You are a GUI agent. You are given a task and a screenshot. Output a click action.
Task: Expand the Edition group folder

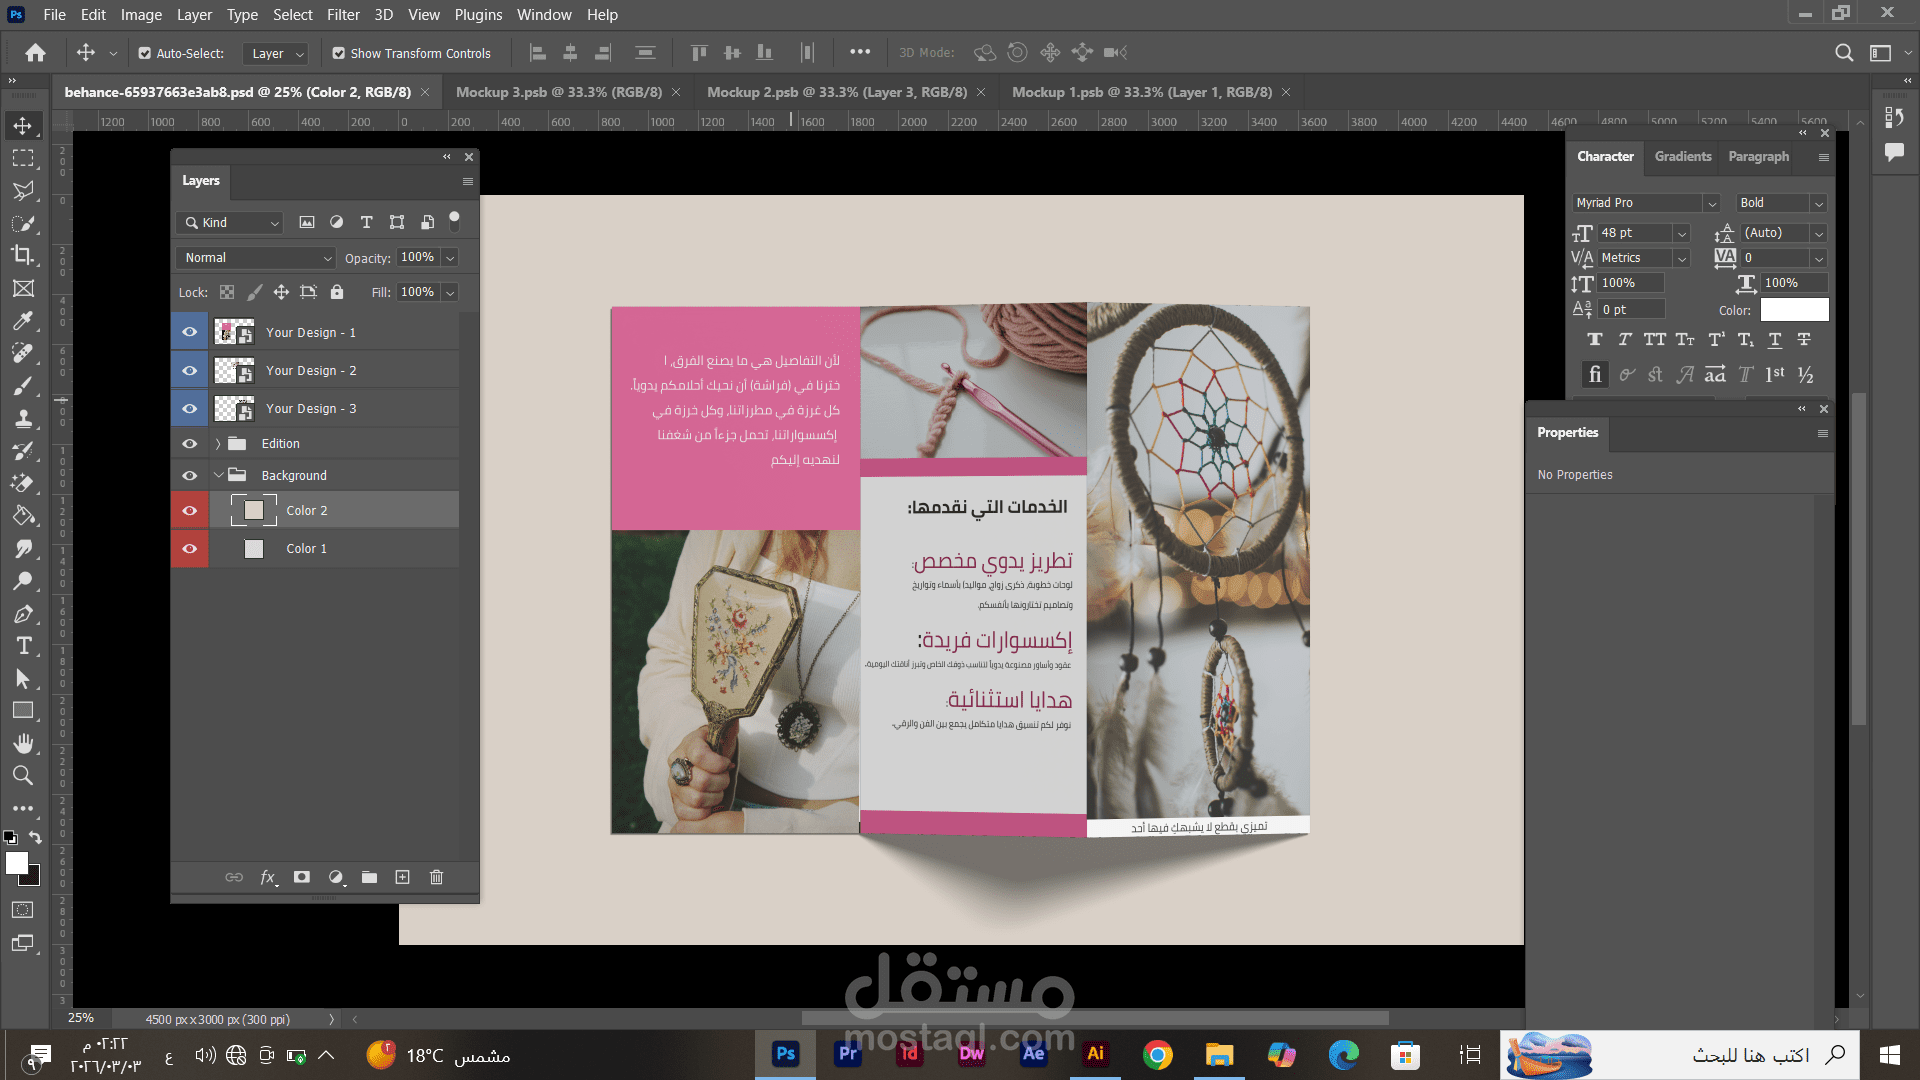click(x=218, y=443)
